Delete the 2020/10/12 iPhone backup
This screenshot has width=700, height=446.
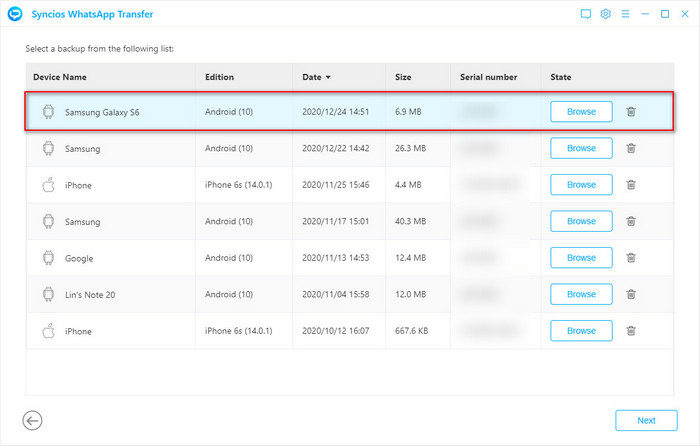point(631,331)
